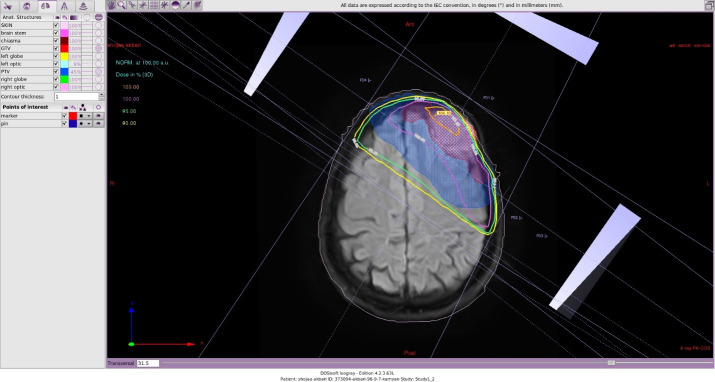This screenshot has height=382, width=715.
Task: Click the left globe yellow color swatch
Action: point(64,56)
